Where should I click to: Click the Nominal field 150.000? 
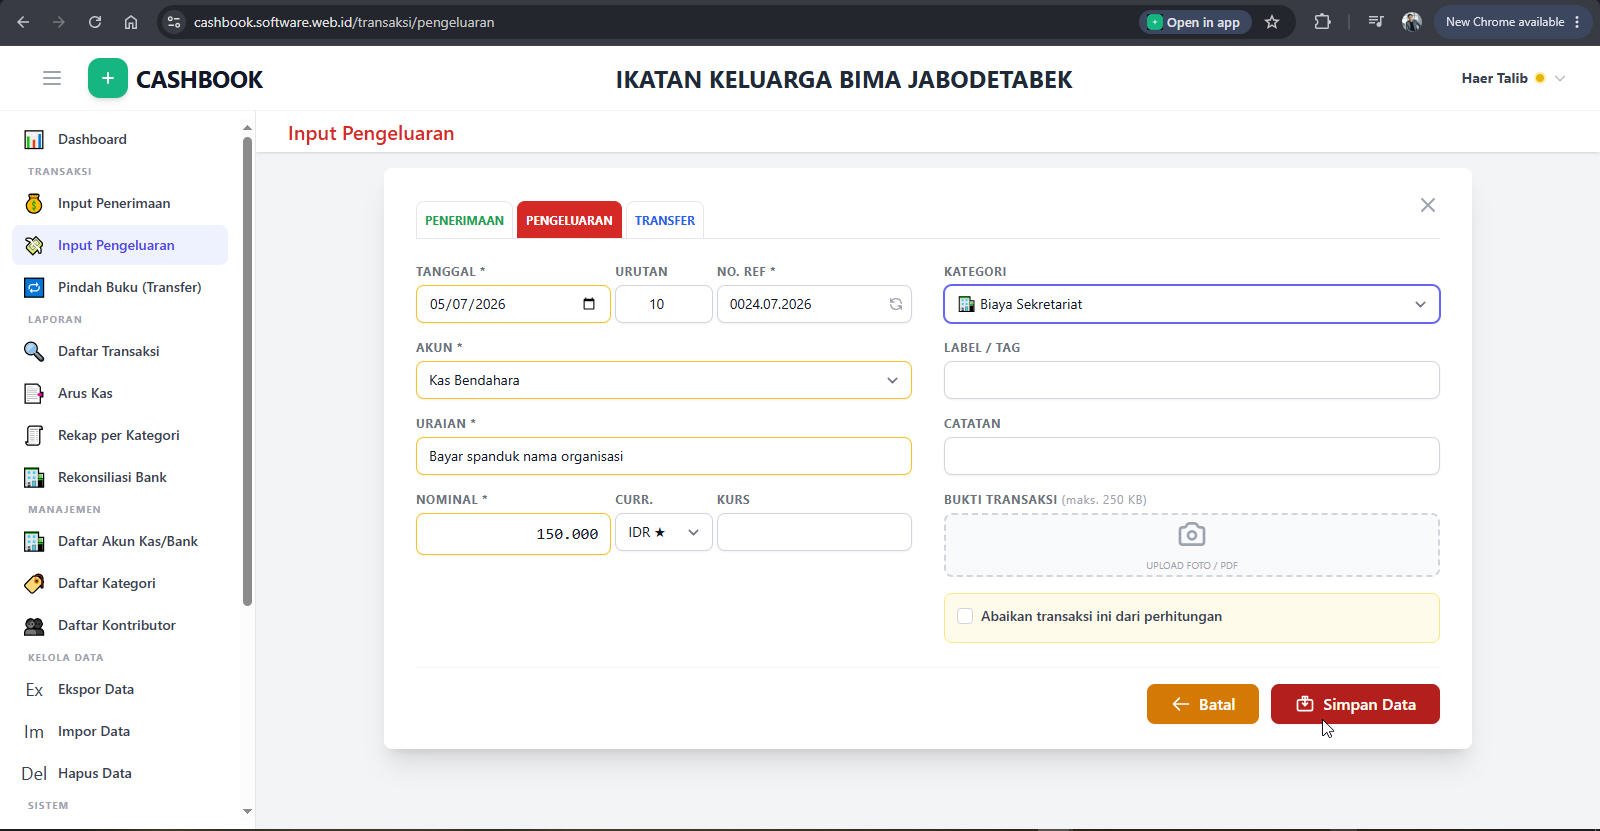click(513, 534)
